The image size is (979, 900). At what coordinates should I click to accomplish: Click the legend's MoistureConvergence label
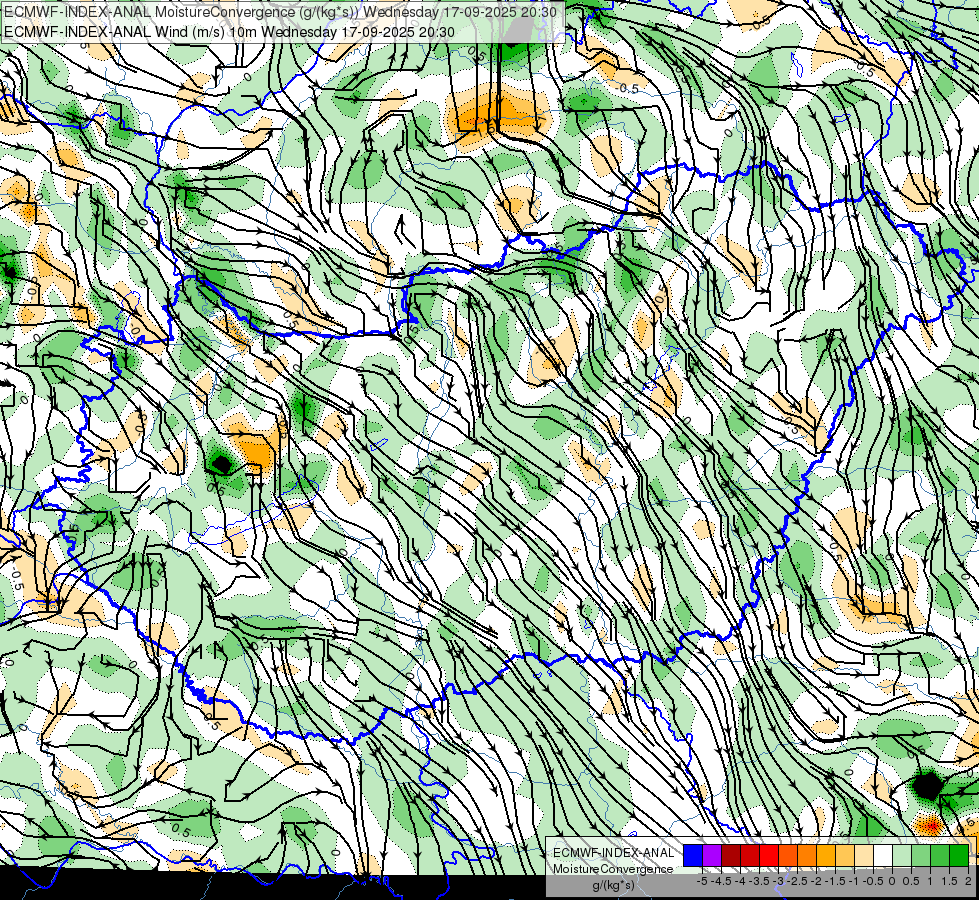tap(613, 869)
